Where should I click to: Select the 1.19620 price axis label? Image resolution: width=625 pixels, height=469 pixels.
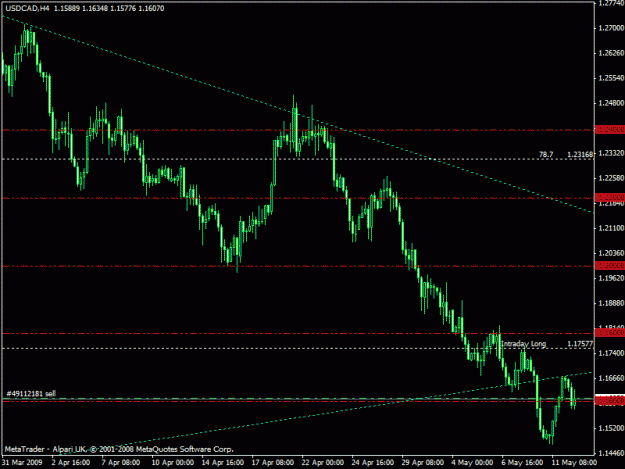611,278
